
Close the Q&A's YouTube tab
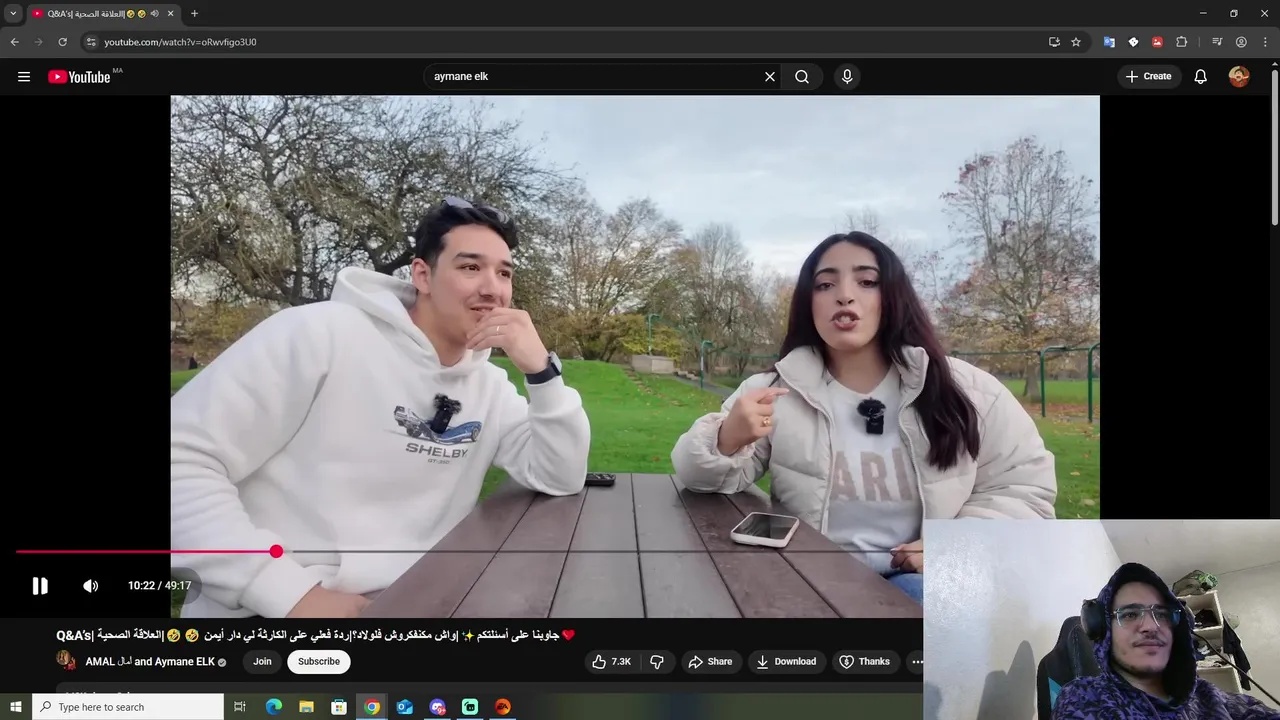tap(171, 14)
